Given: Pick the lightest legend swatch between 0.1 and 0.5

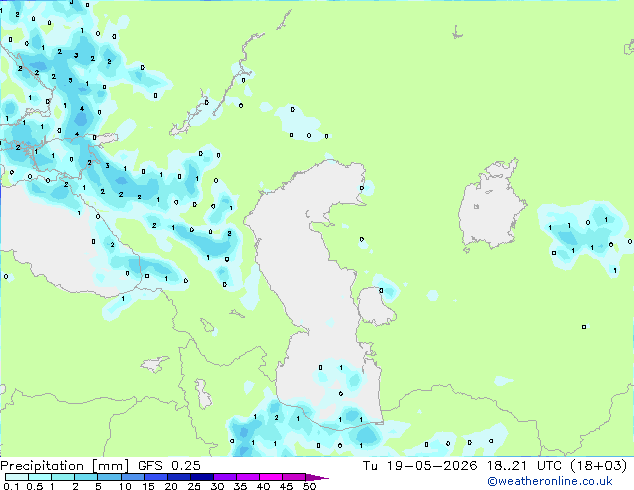Looking at the screenshot, I should click(17, 477).
